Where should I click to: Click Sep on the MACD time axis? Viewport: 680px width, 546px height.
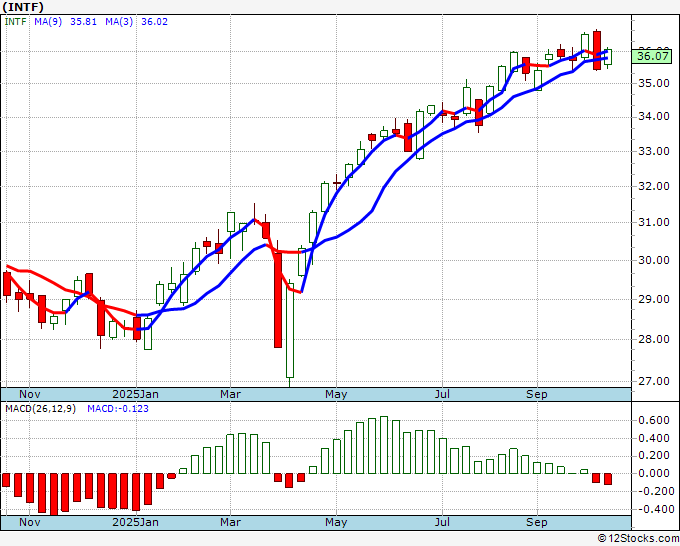[x=537, y=522]
